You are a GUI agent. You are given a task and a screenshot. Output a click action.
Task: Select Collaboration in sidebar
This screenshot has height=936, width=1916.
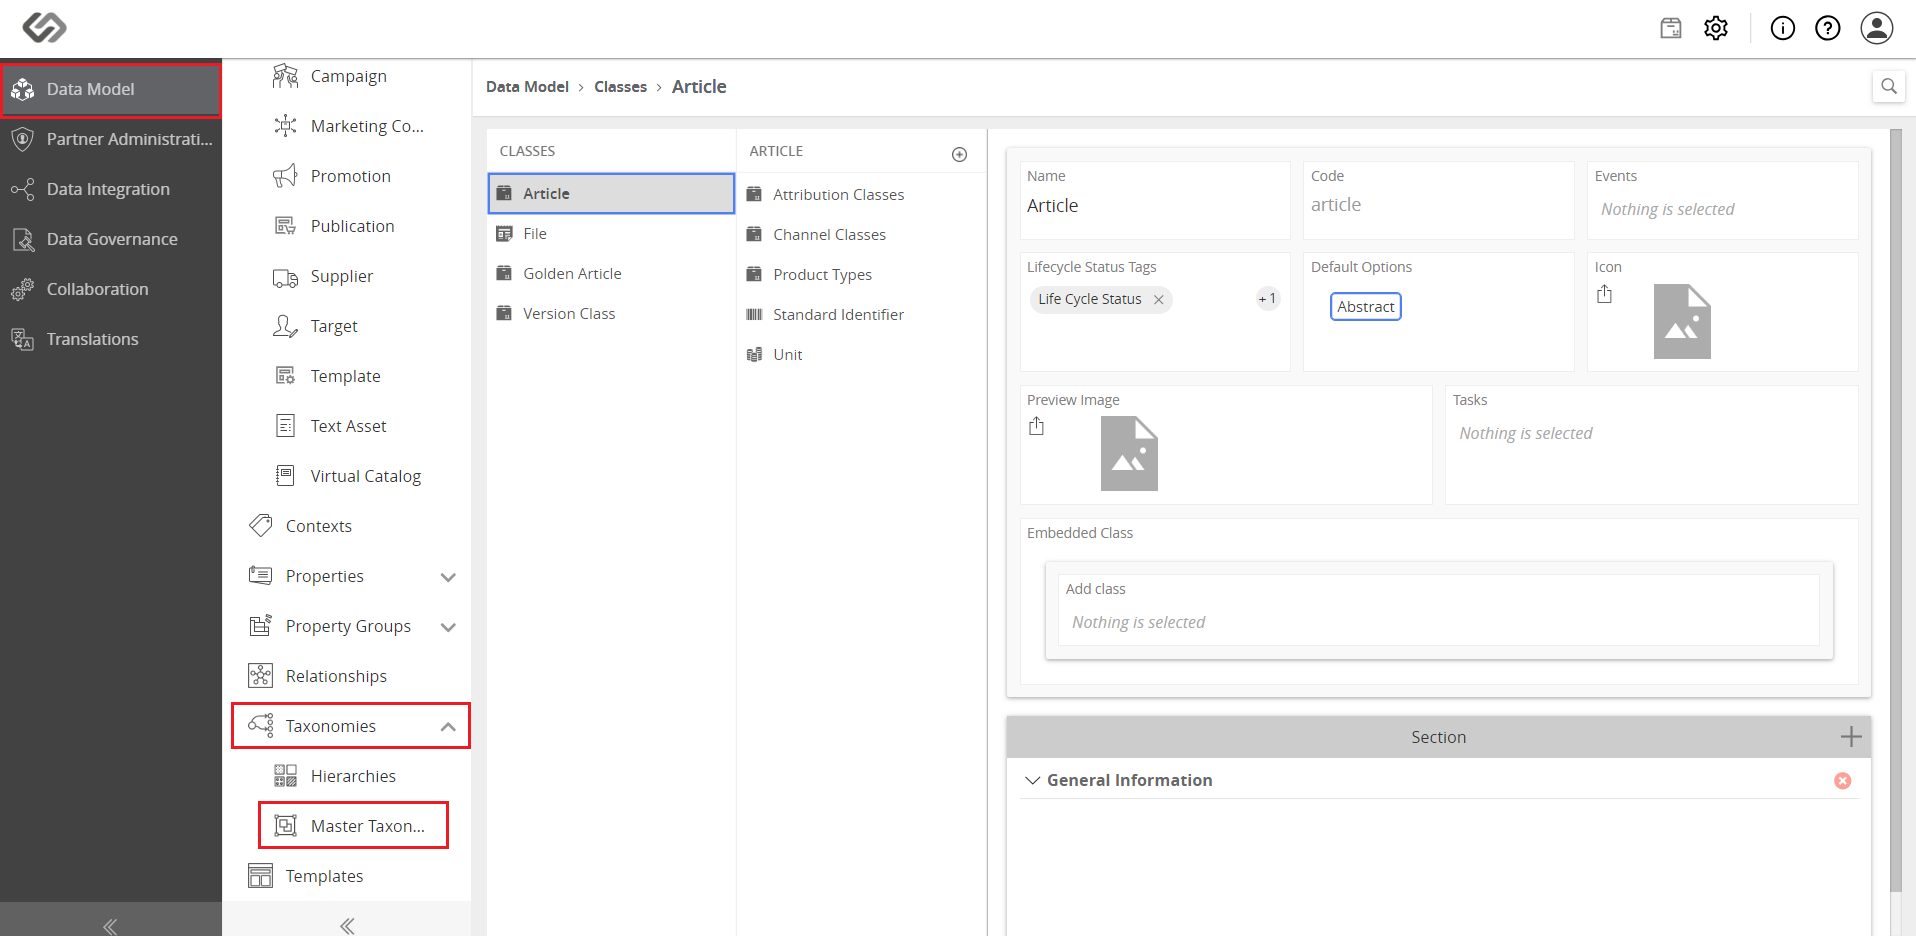[111, 289]
